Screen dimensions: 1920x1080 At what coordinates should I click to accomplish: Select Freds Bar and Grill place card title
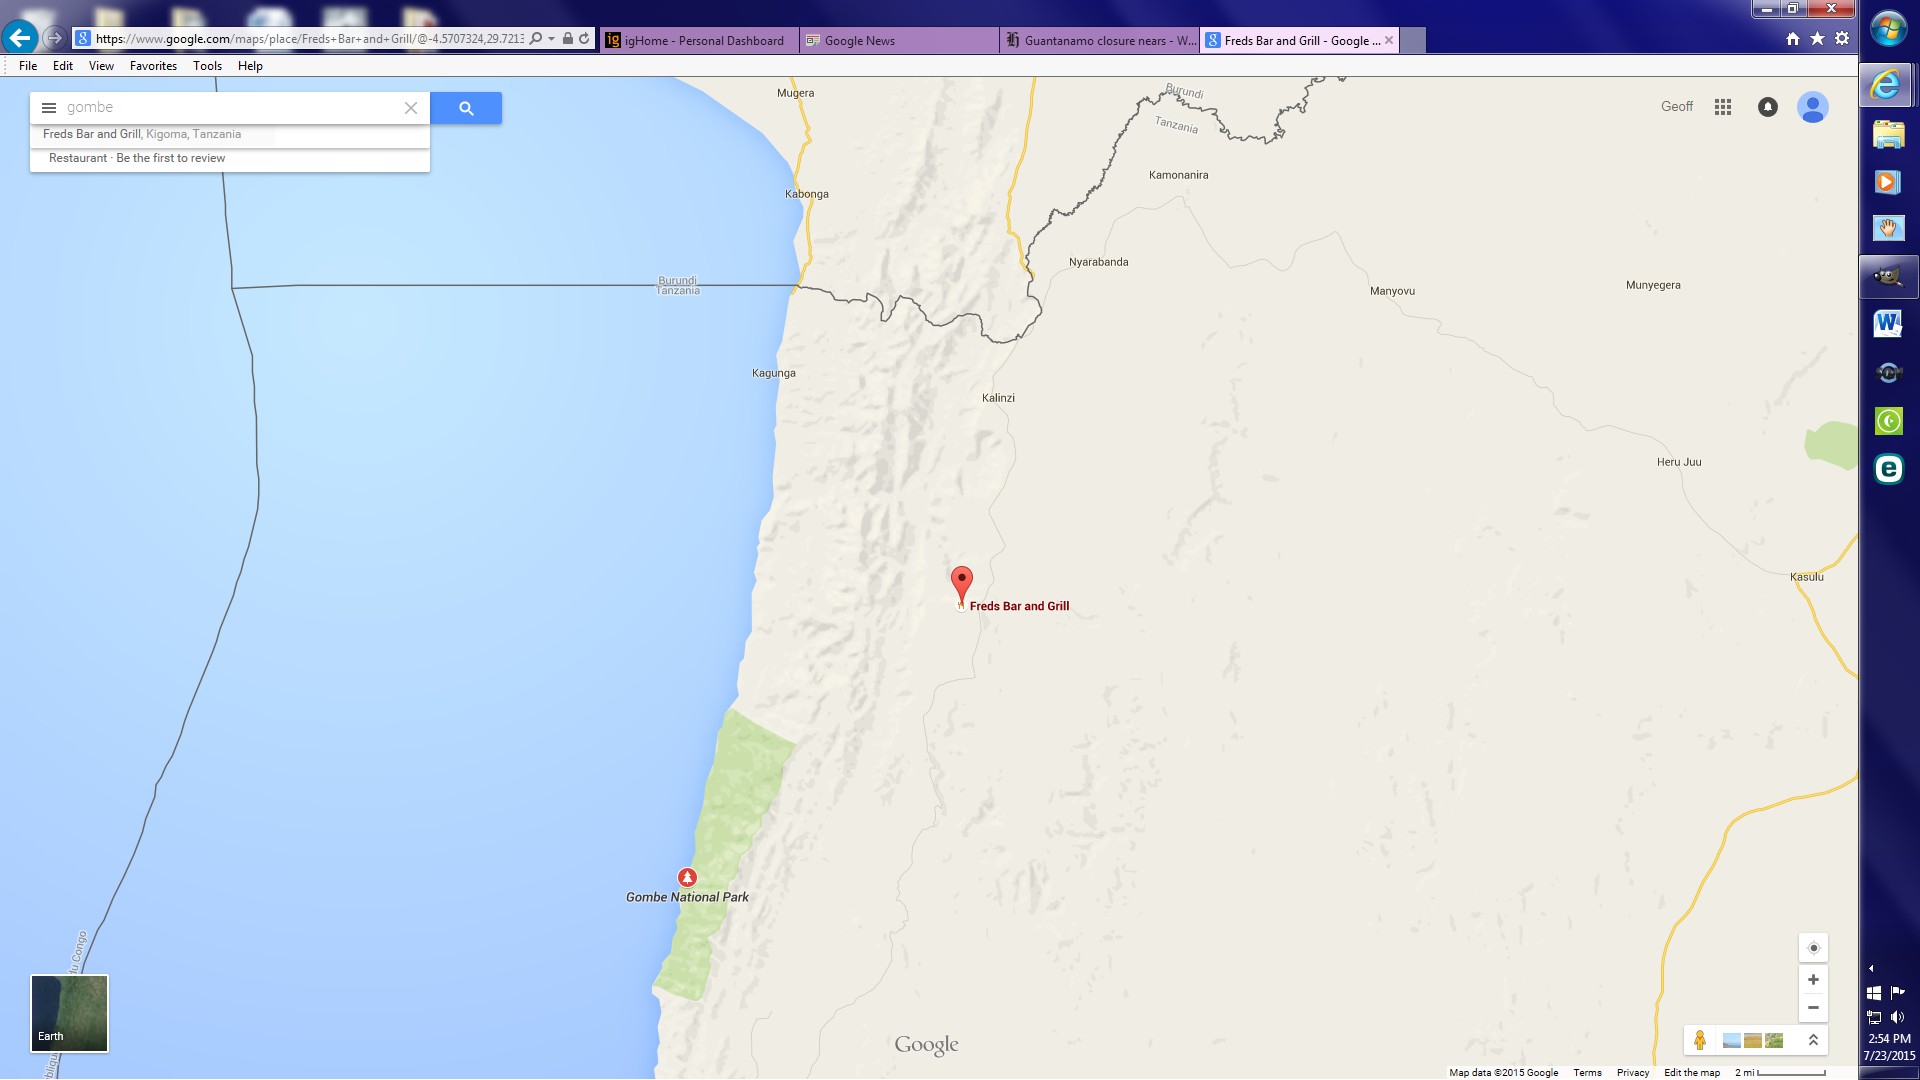tap(92, 134)
